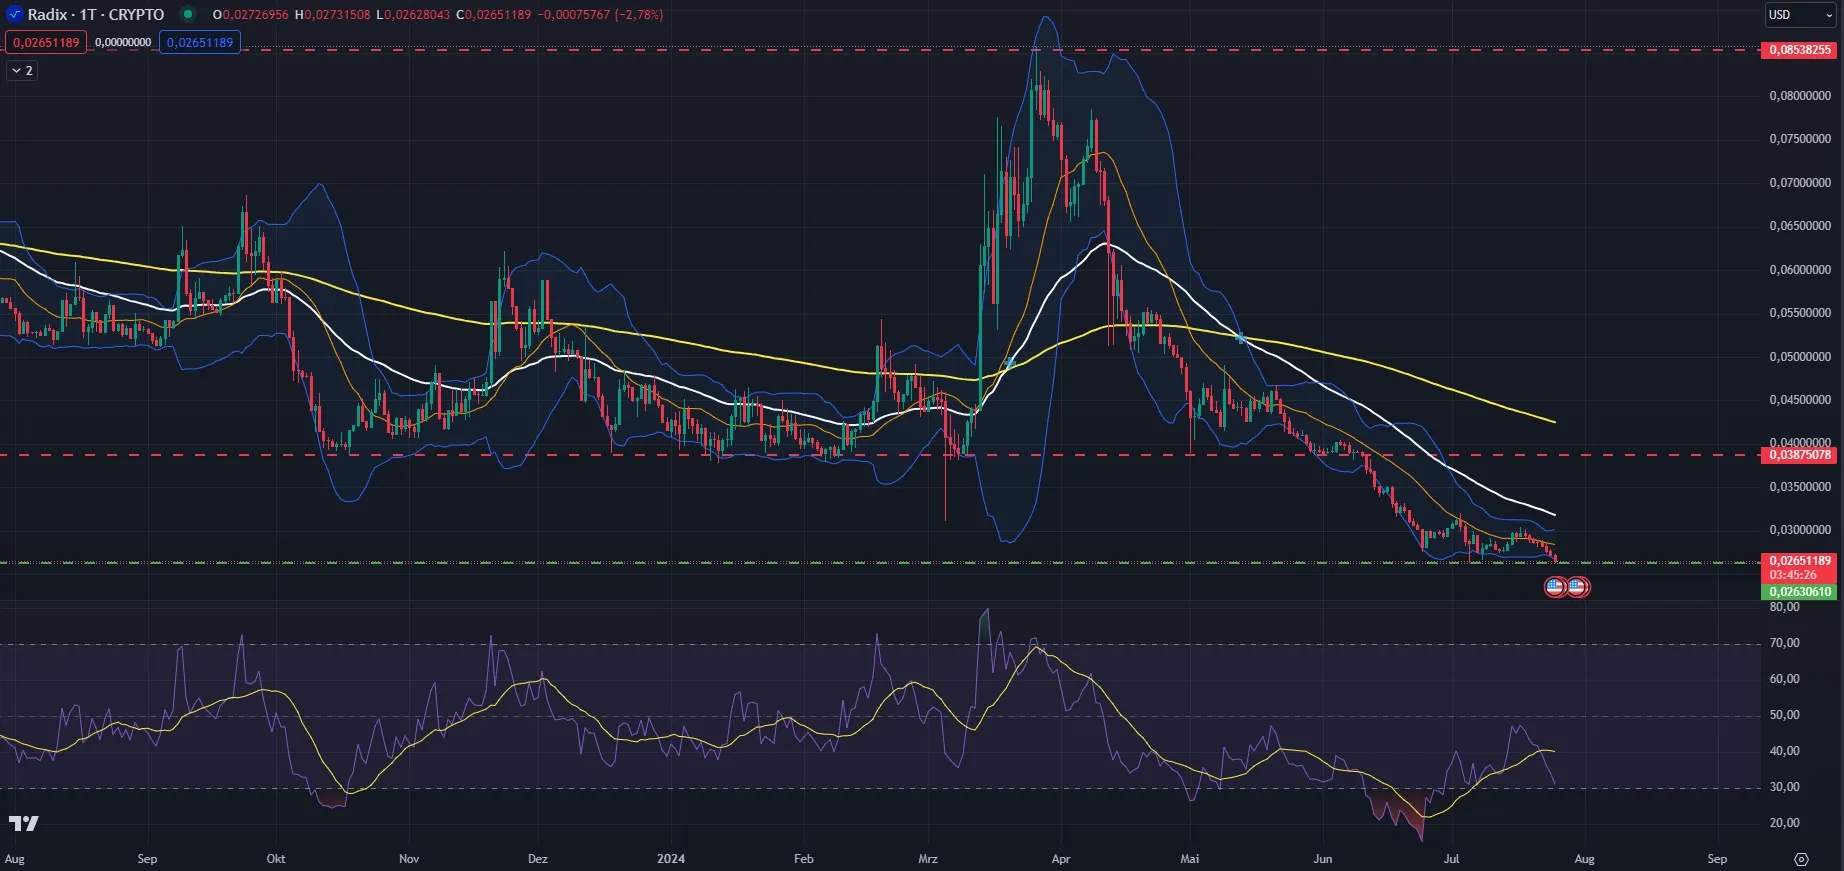The image size is (1844, 871).
Task: Click the RSI scale 60,00 label
Action: point(1784,679)
